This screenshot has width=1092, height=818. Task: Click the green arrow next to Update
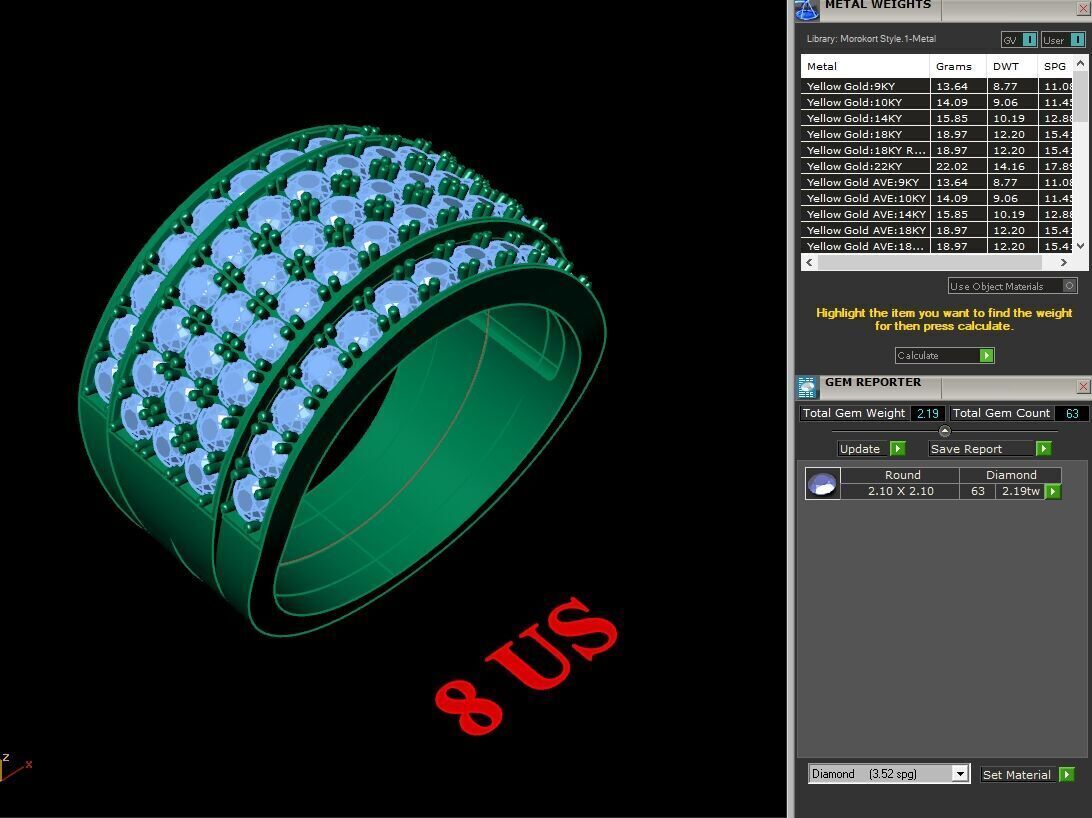click(898, 449)
